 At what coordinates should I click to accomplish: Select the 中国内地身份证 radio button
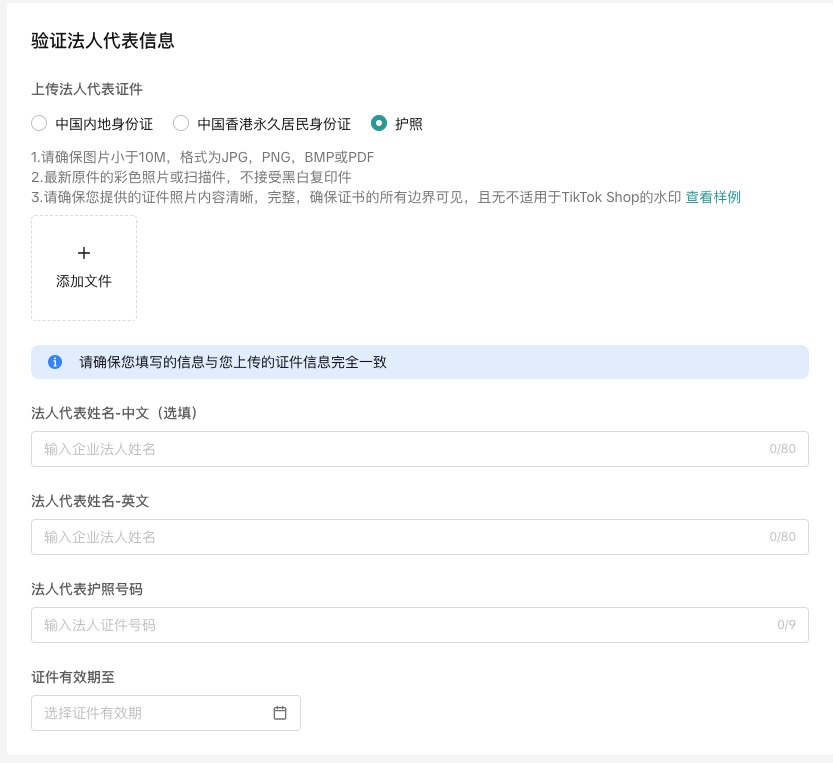pyautogui.click(x=38, y=123)
